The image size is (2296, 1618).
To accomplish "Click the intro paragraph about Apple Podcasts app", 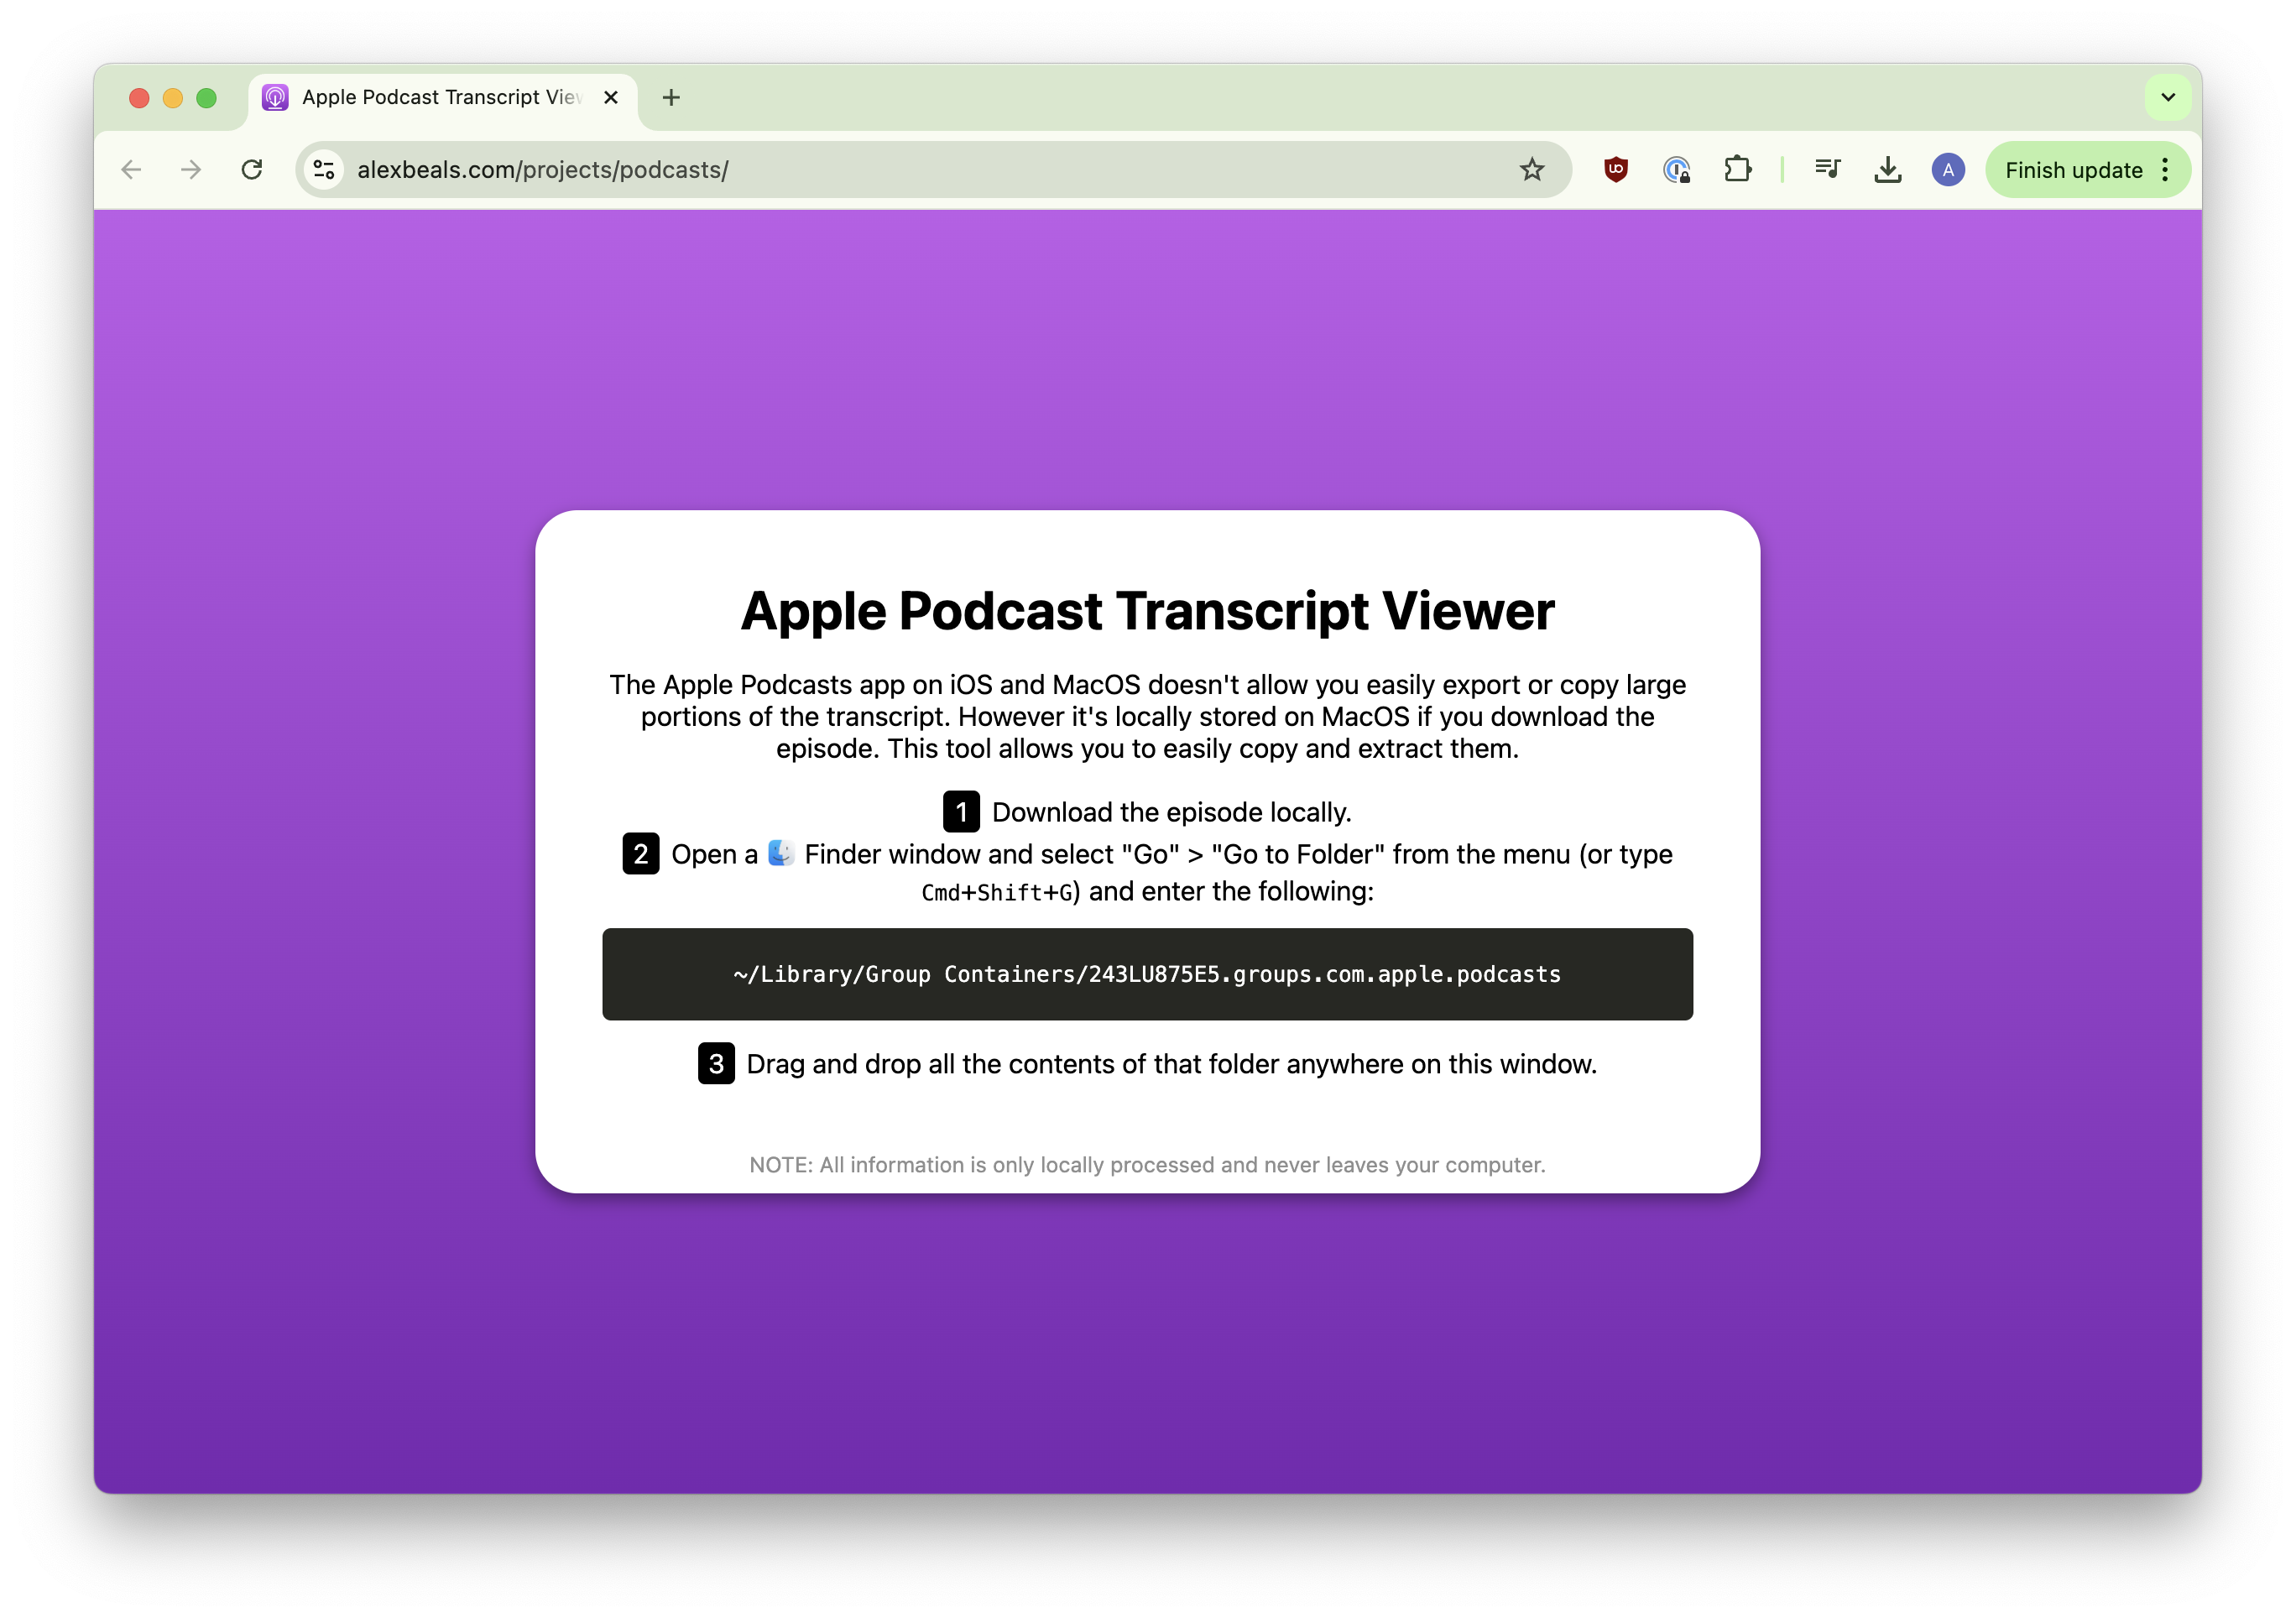I will 1147,716.
